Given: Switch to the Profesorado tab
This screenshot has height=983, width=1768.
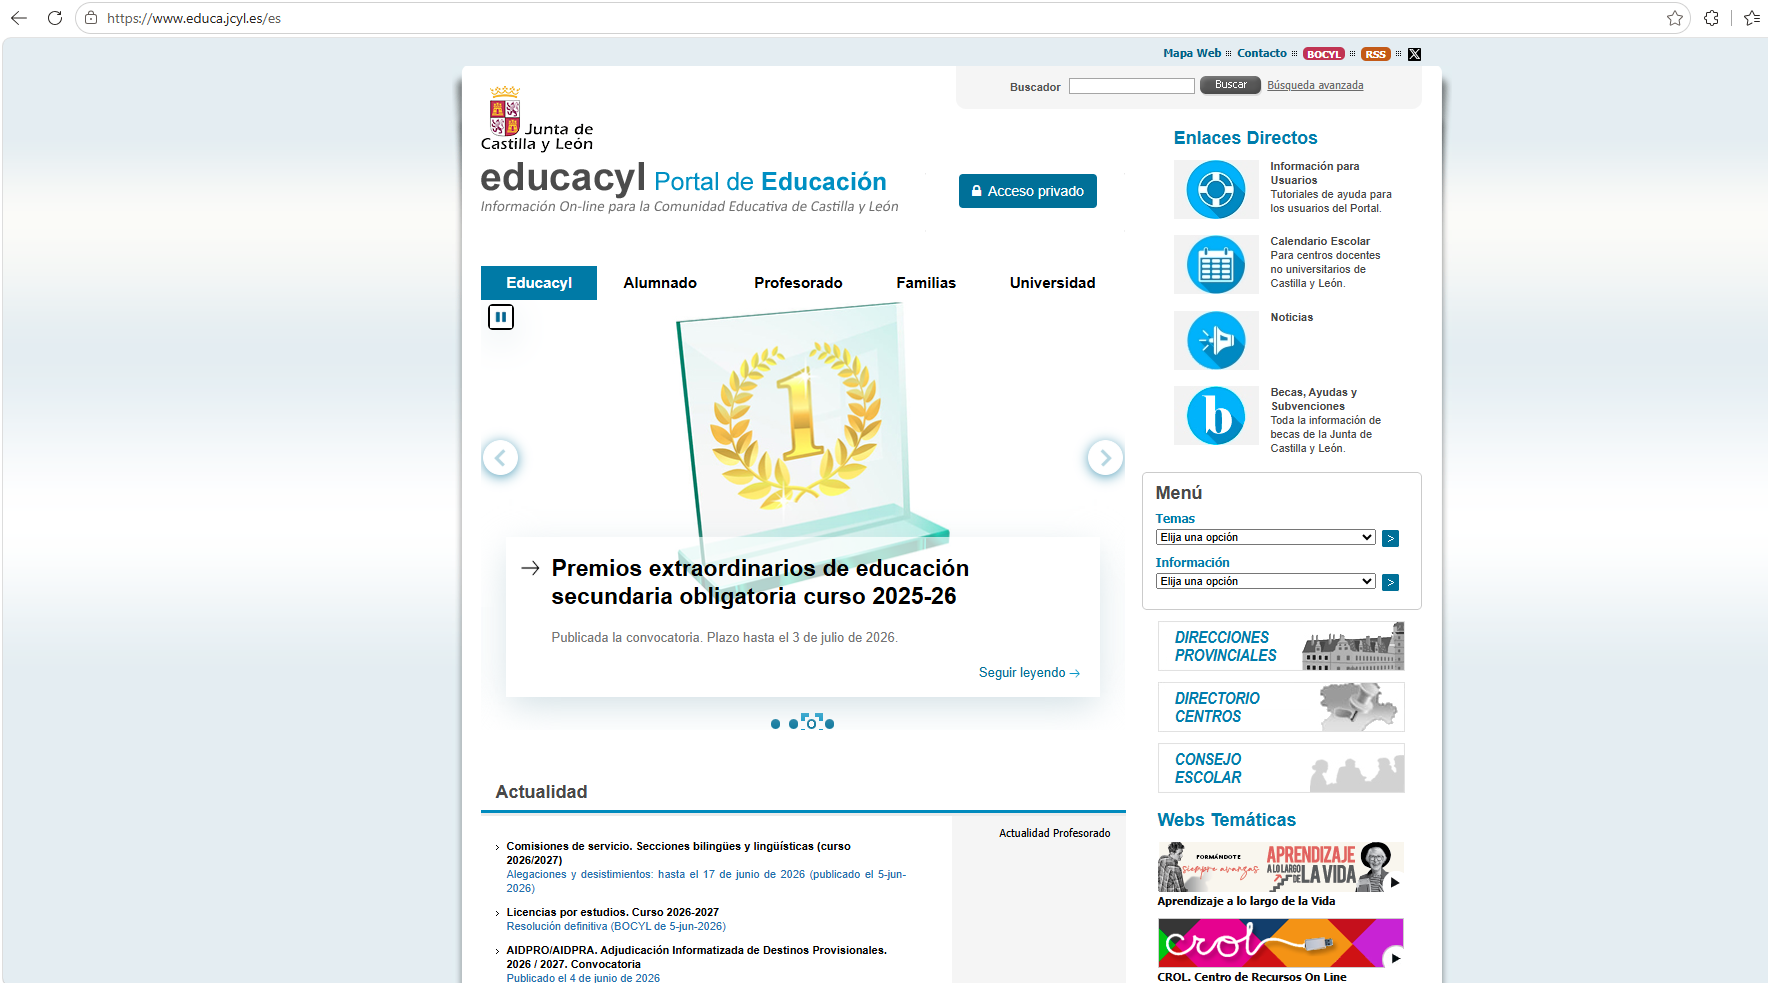Looking at the screenshot, I should pos(798,283).
